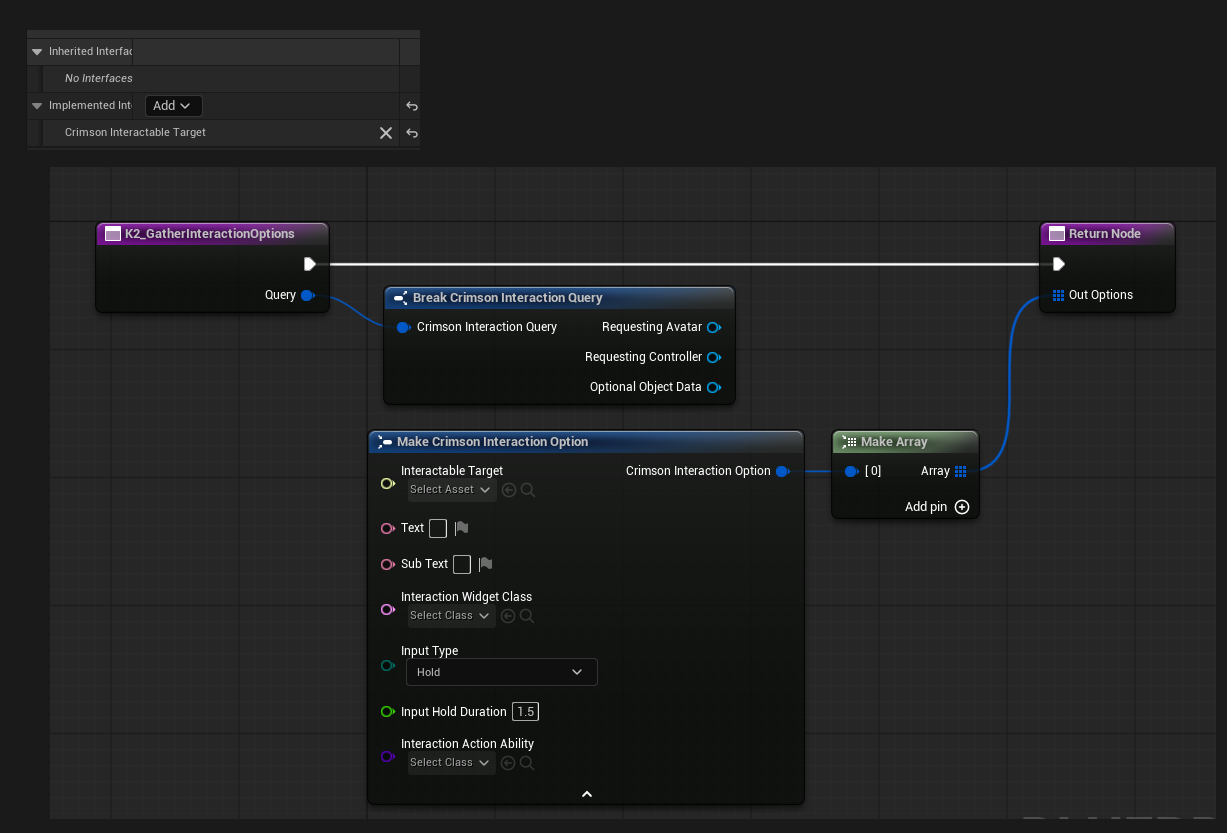This screenshot has height=833, width=1227.
Task: Click the Make Array [0] input pin
Action: tap(852, 471)
